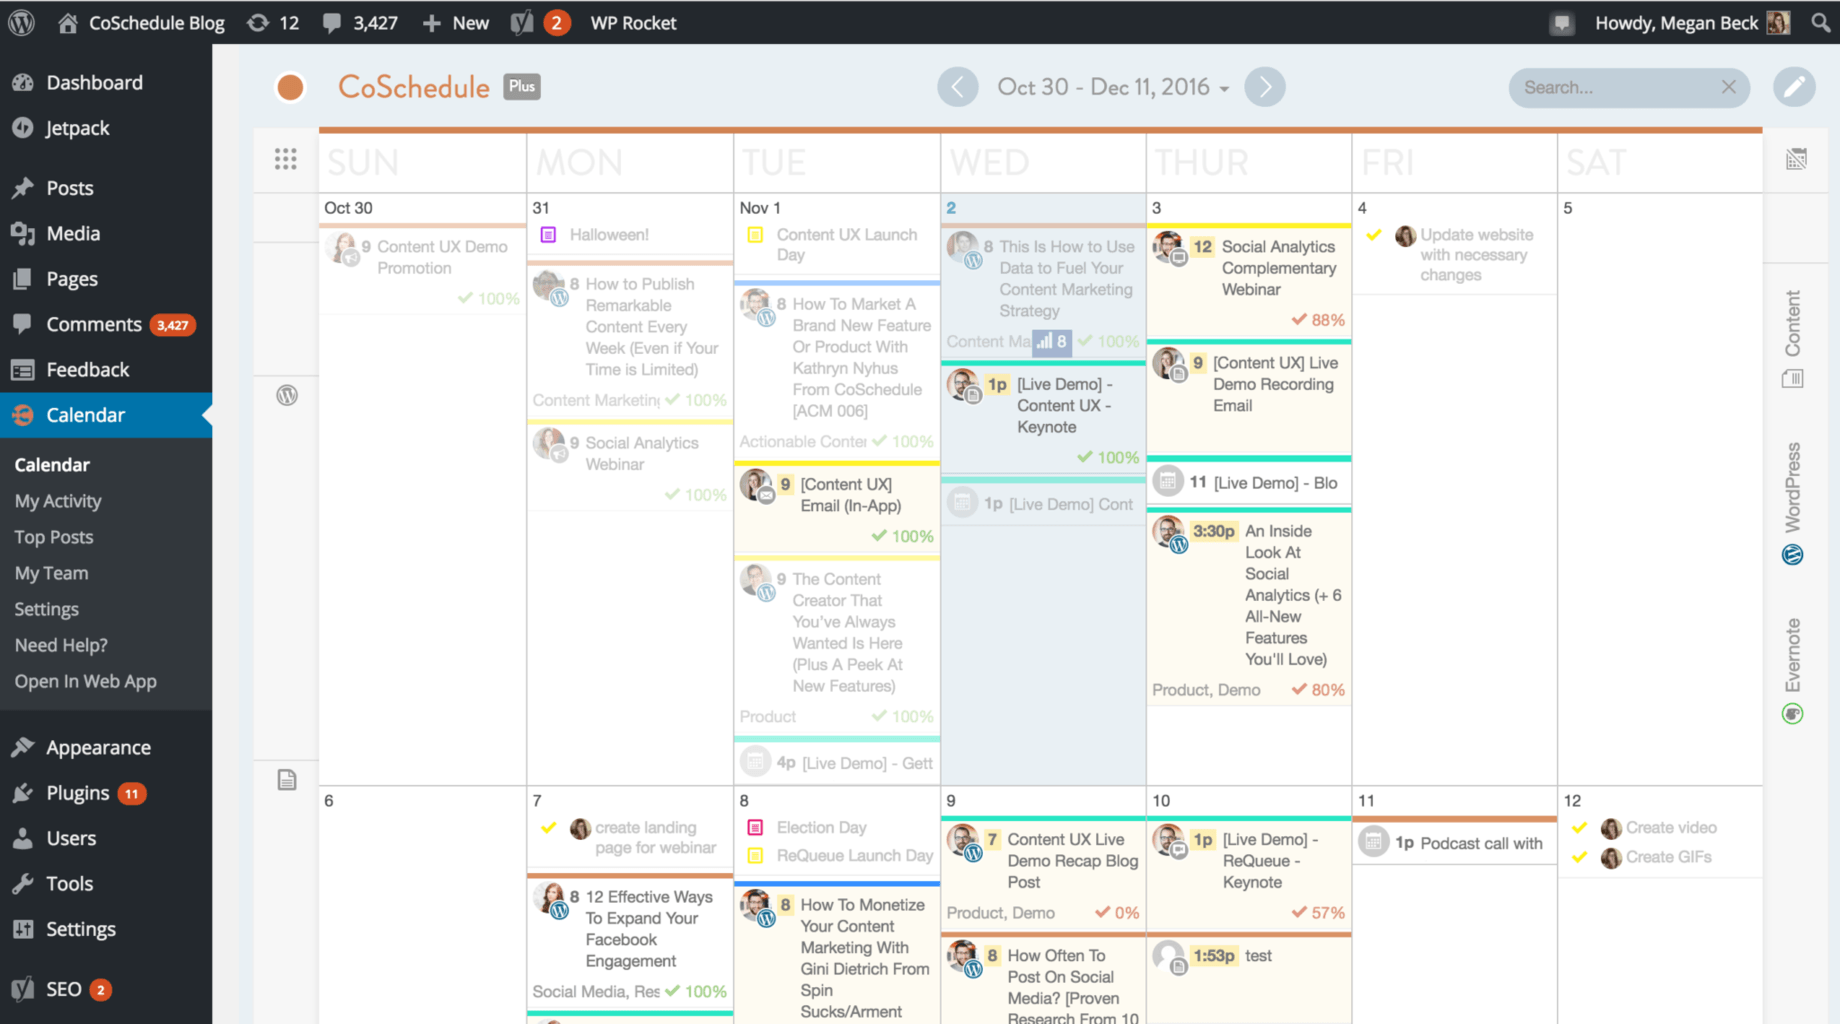Open 88% progress on Social Analytics Webinar

click(1318, 320)
